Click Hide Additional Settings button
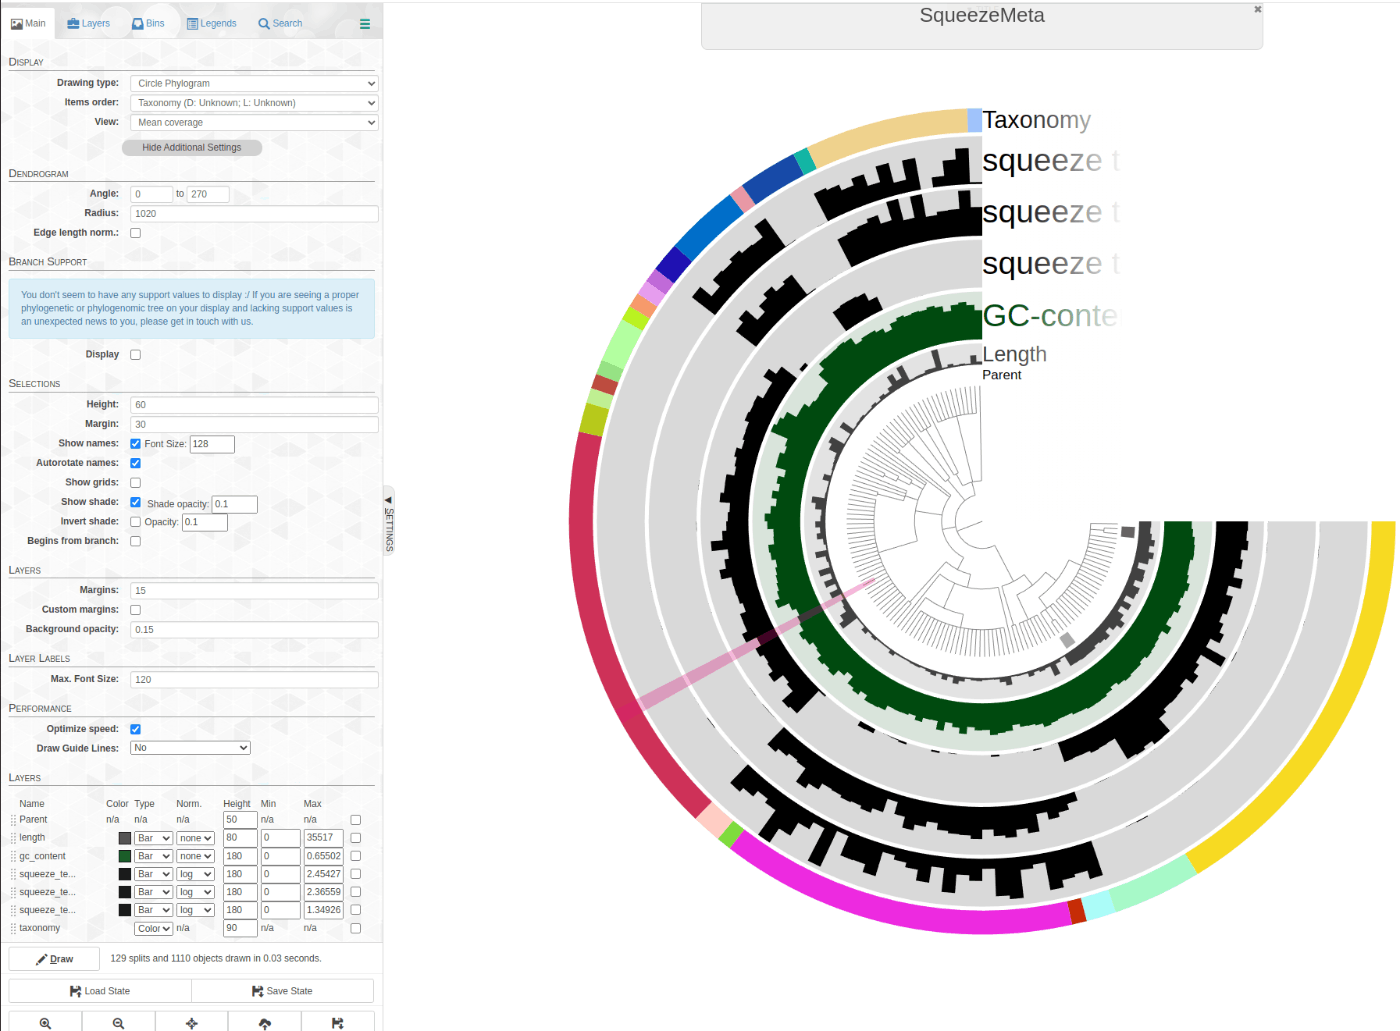1400x1031 pixels. [x=192, y=148]
